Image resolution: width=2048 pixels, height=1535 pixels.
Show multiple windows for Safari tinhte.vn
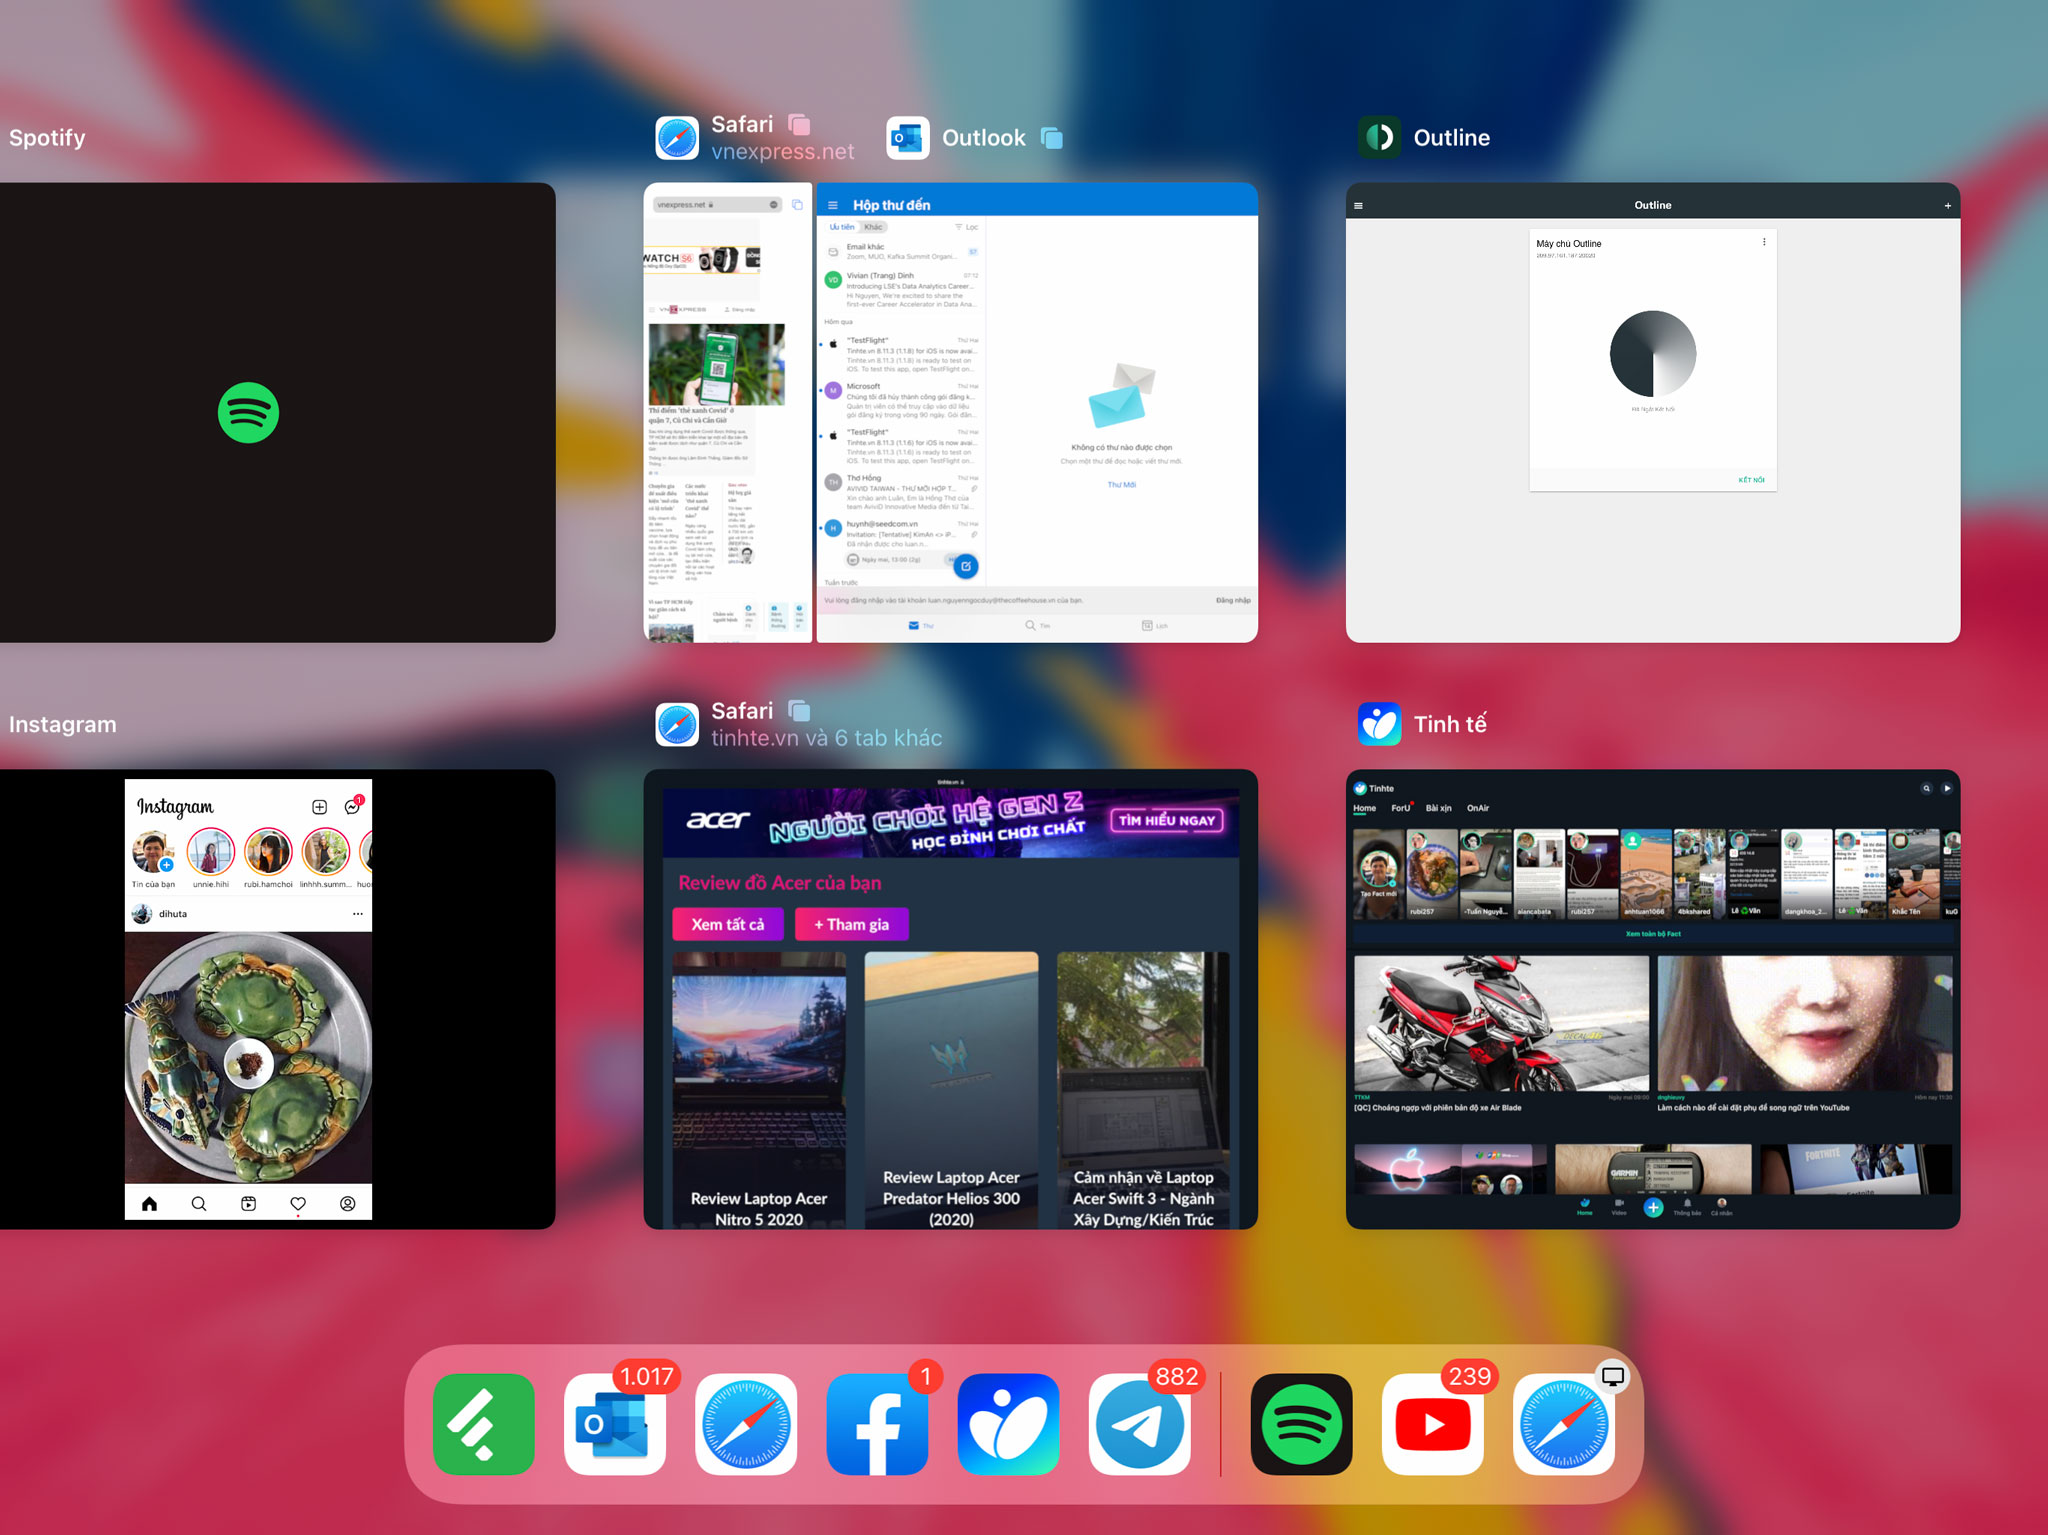[799, 711]
